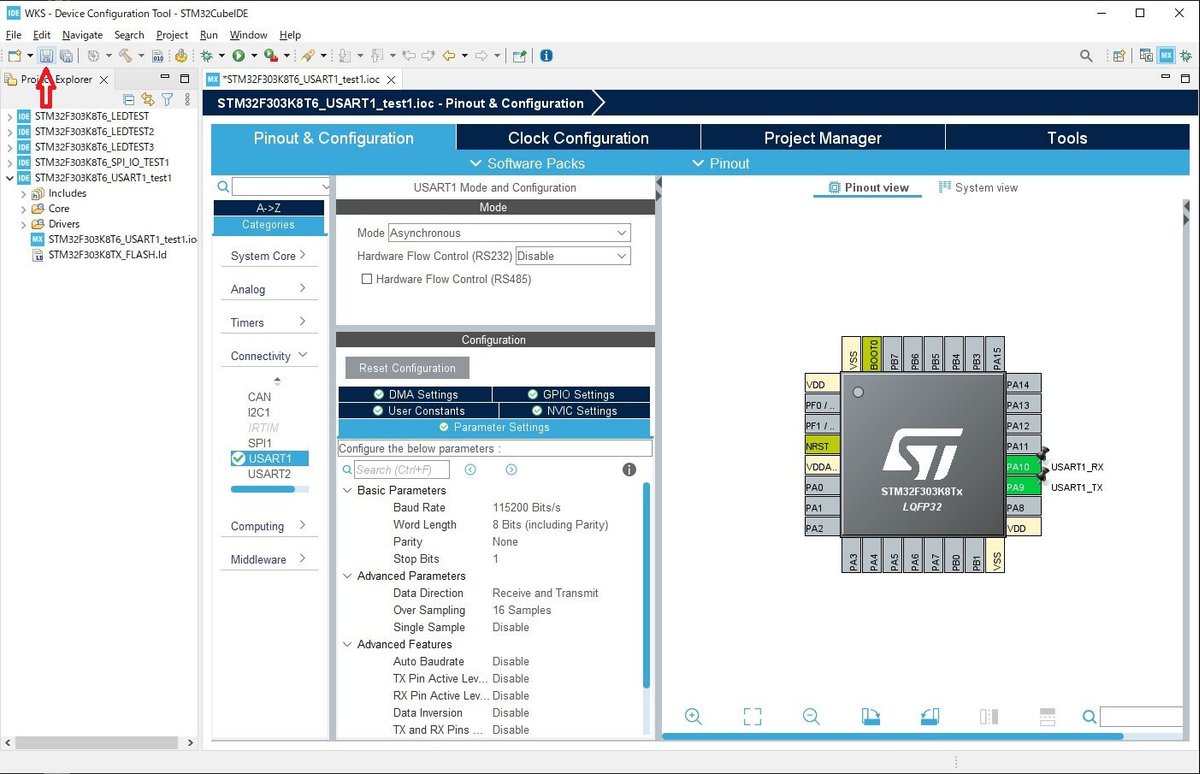This screenshot has width=1200, height=774.
Task: Click the green Run toolbar icon
Action: click(239, 56)
